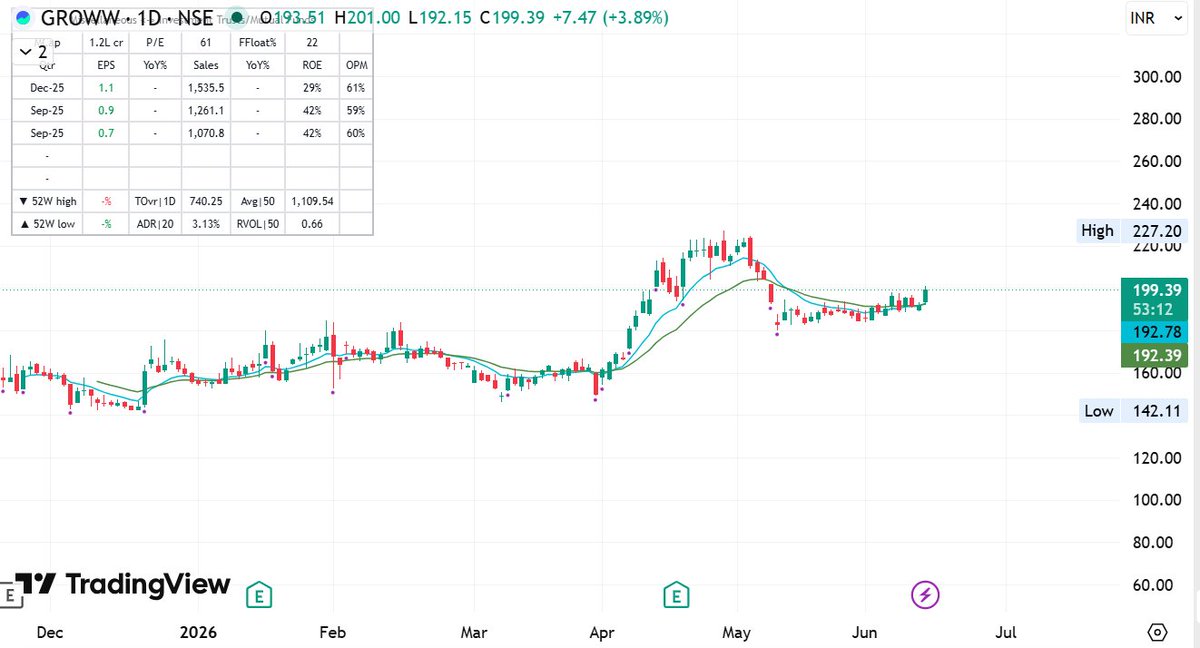Screen dimensions: 1200x648
Task: Click the last green candle on the chart
Action: point(926,295)
